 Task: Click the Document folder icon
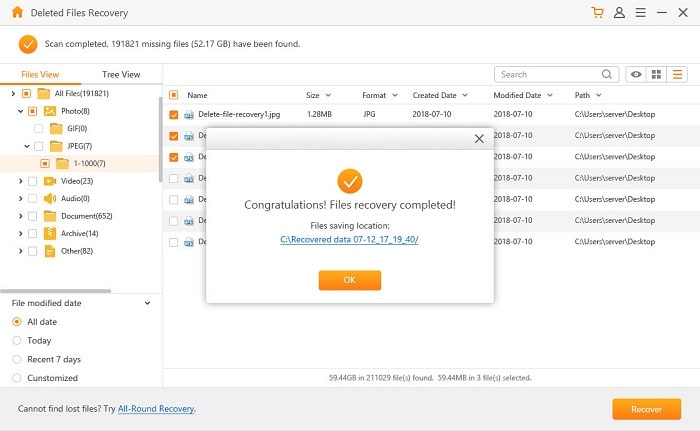[x=50, y=216]
